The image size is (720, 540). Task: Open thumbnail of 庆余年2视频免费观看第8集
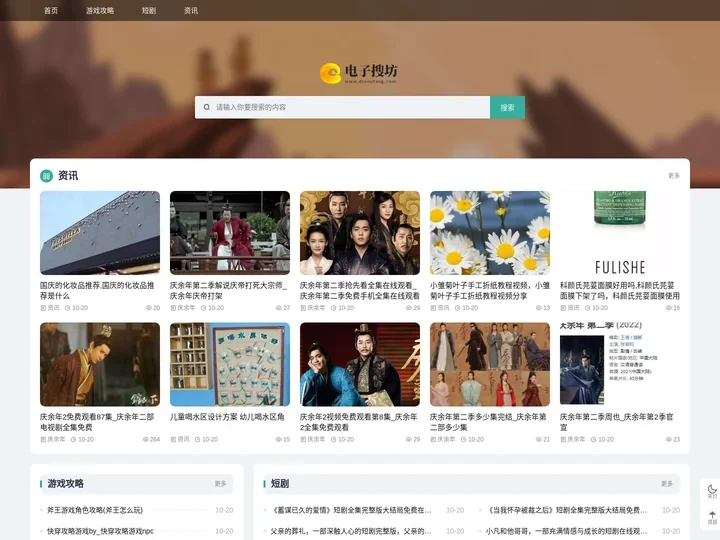360,364
